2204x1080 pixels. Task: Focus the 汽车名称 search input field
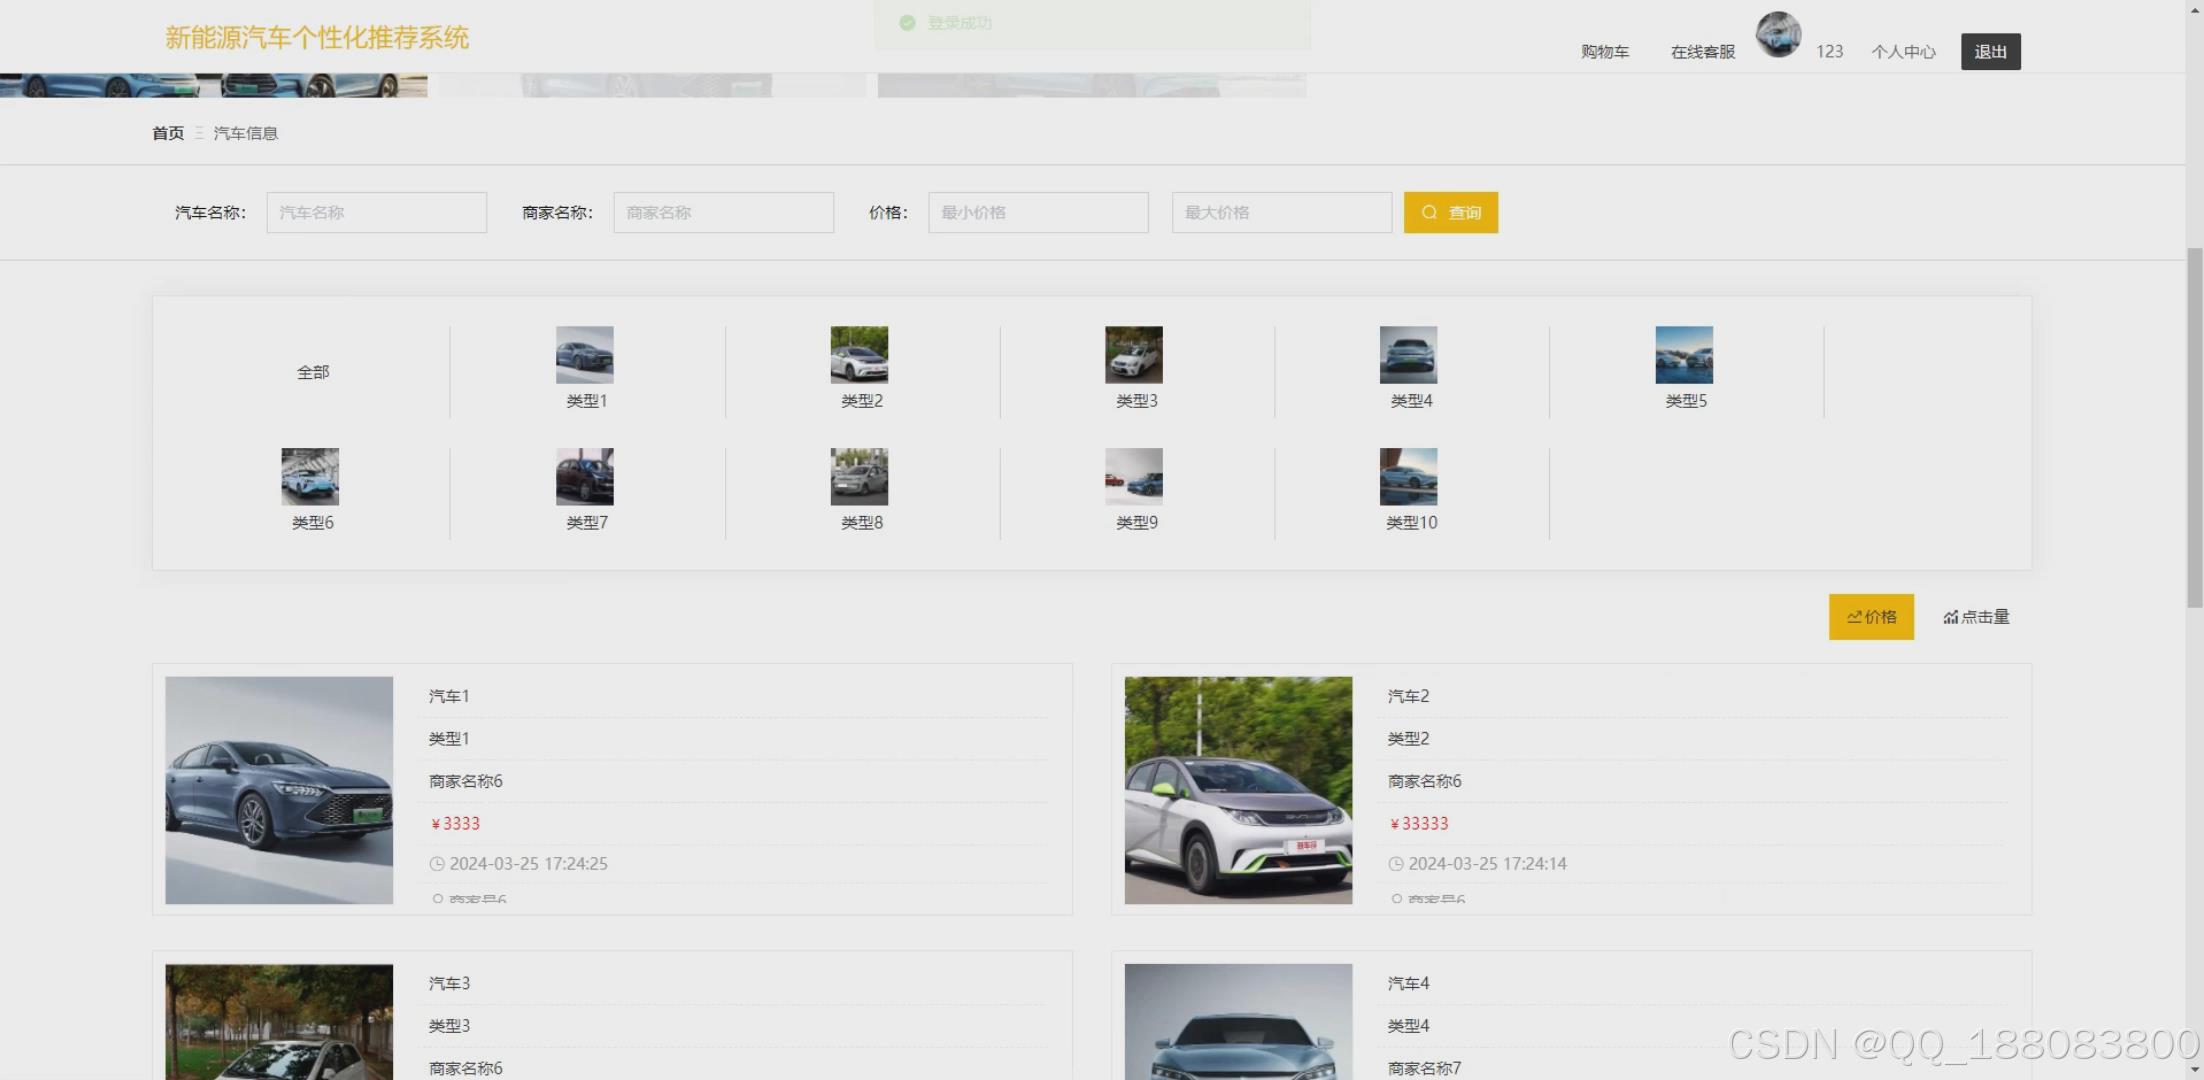pyautogui.click(x=376, y=212)
